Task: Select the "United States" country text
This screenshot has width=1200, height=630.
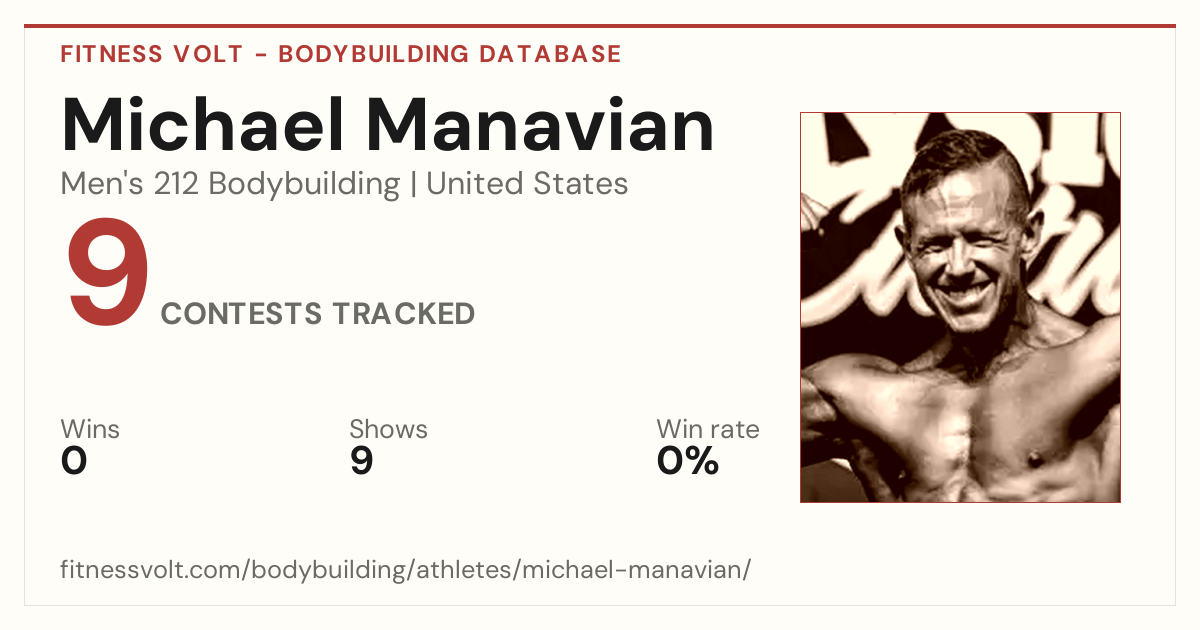Action: 527,184
